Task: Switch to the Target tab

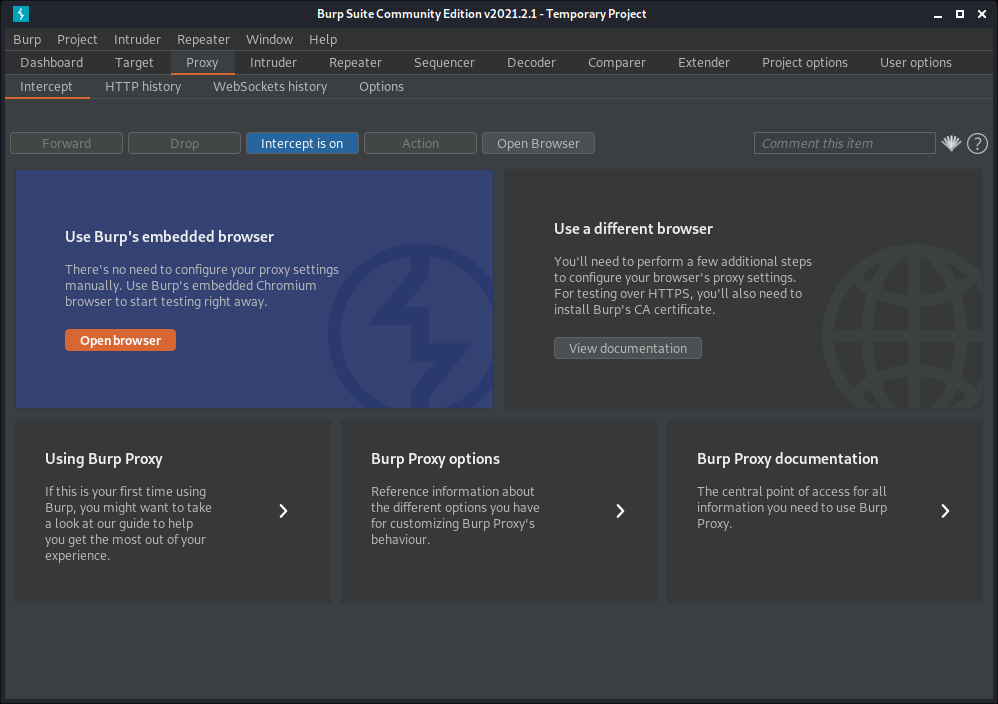Action: 134,62
